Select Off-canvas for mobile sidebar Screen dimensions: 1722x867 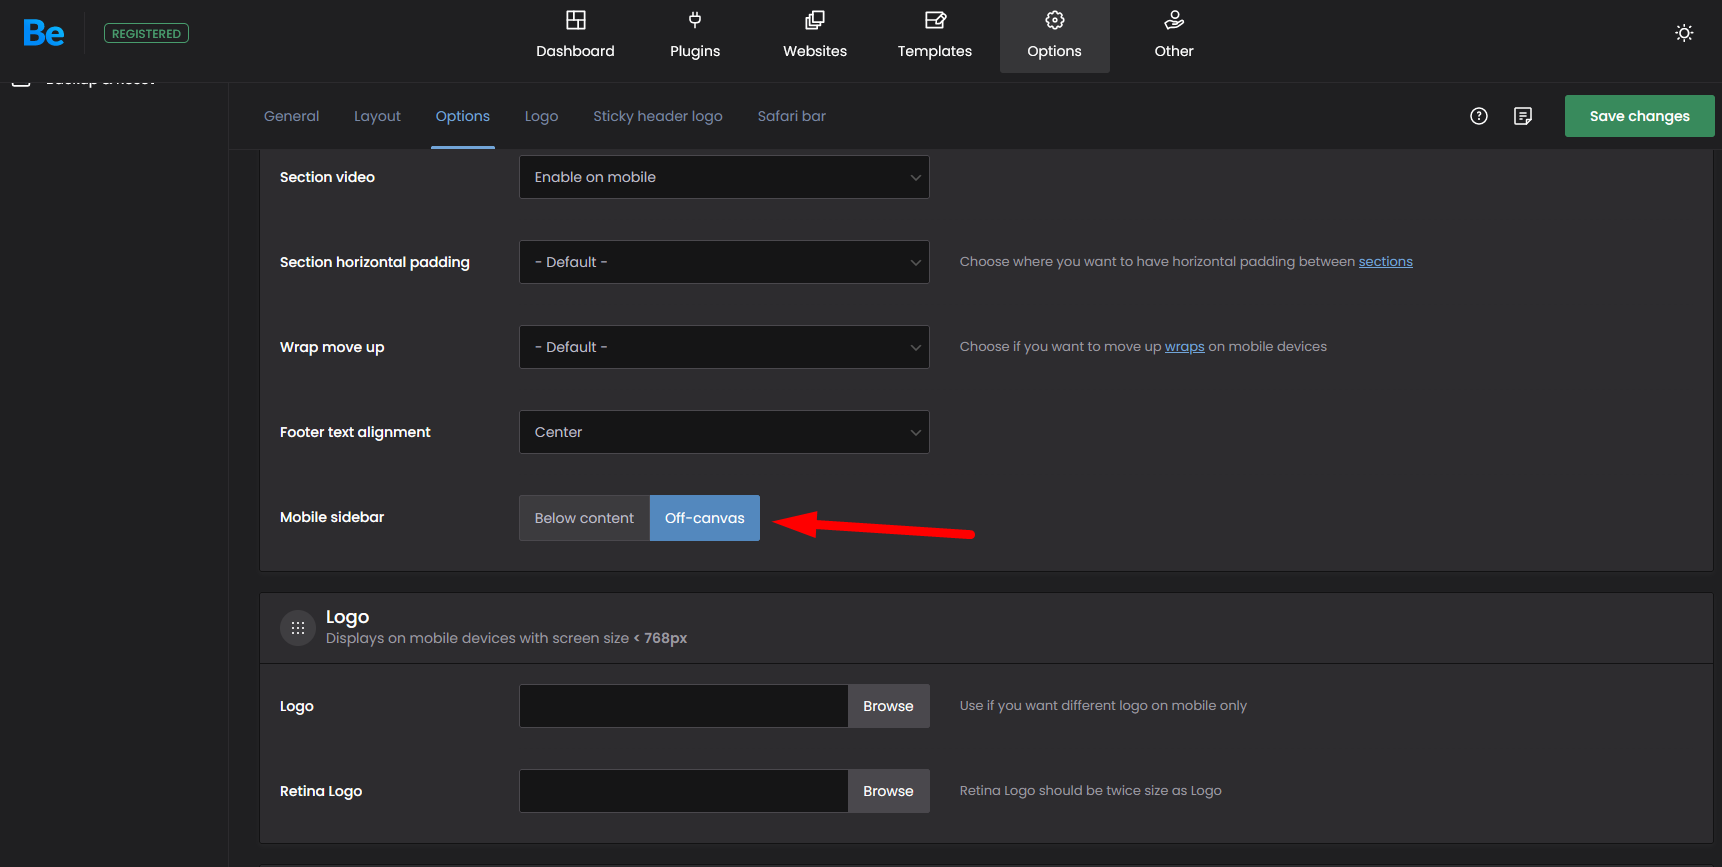[705, 518]
